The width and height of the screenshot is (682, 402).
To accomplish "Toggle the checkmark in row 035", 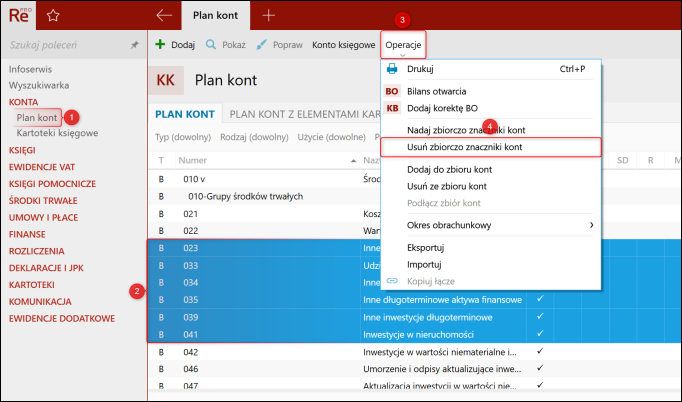I will [x=540, y=299].
